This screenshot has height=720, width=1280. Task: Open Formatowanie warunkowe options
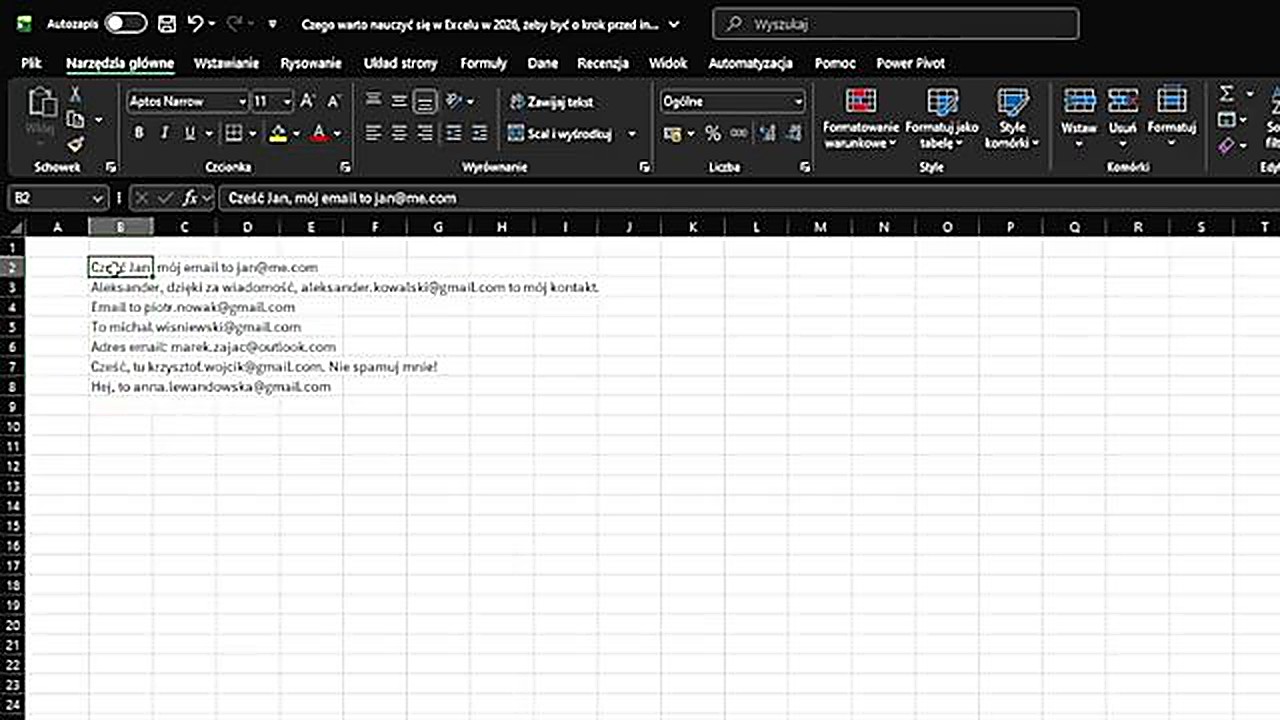(x=861, y=120)
